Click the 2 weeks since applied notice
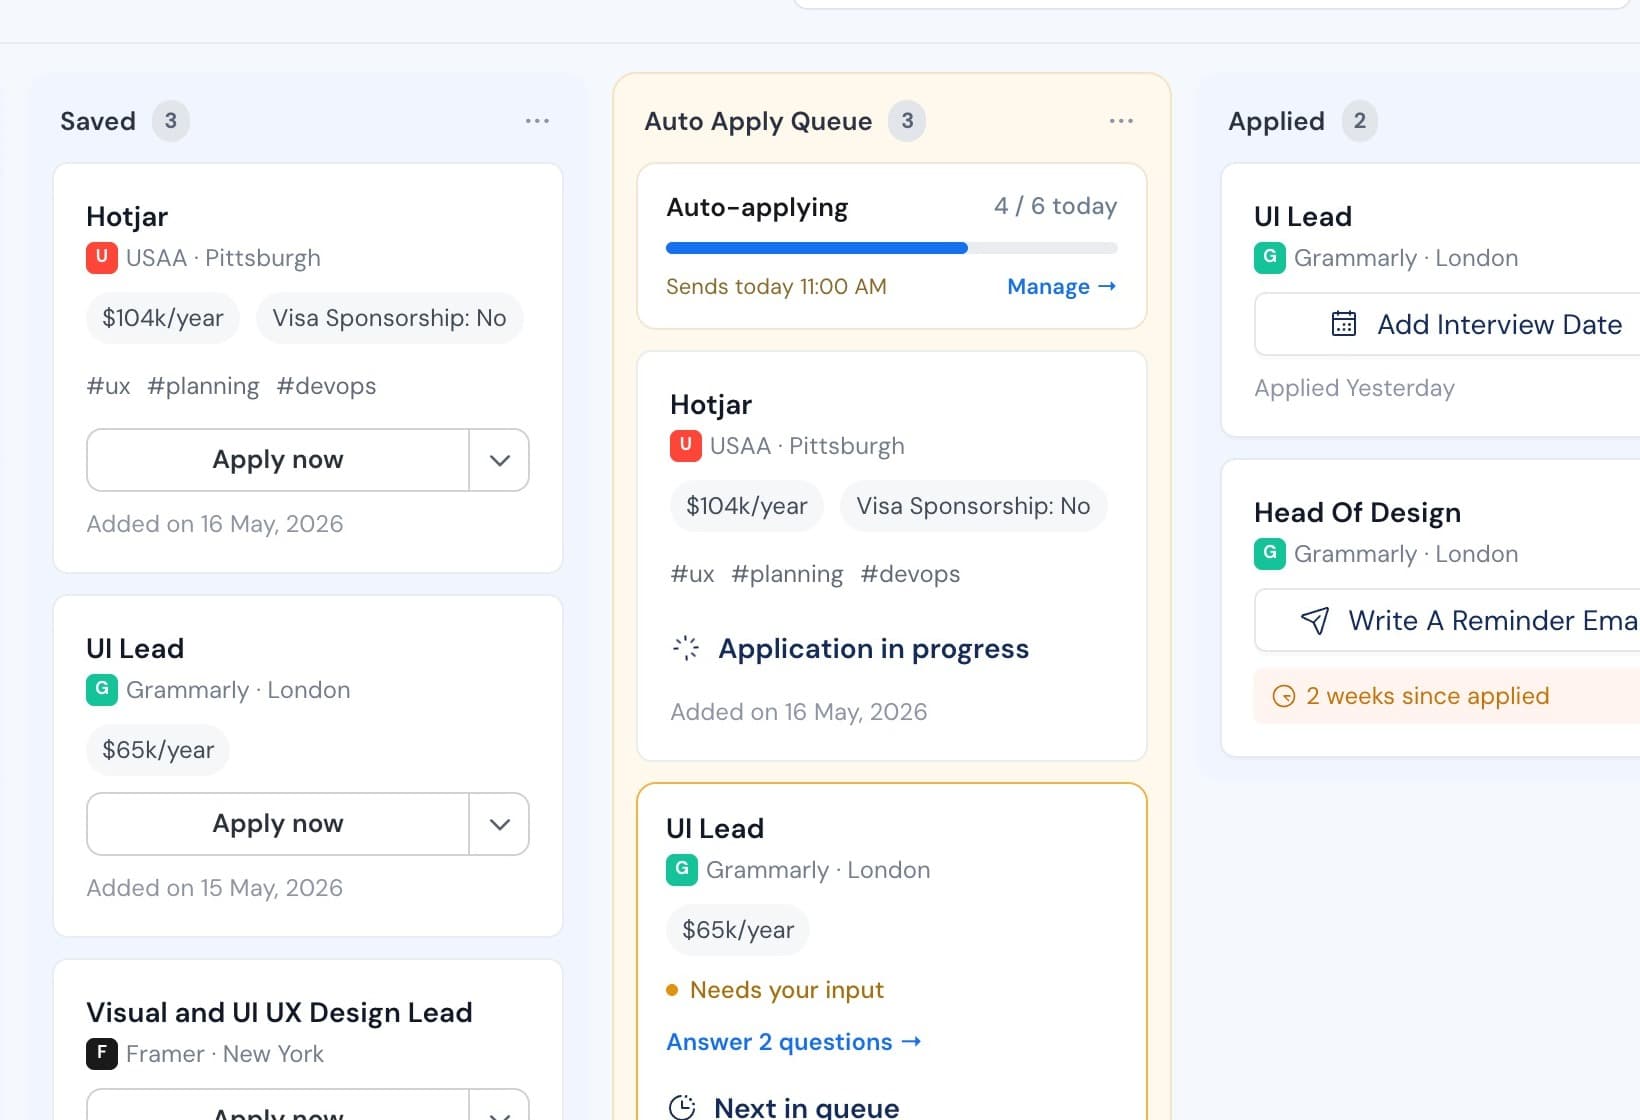 tap(1447, 696)
